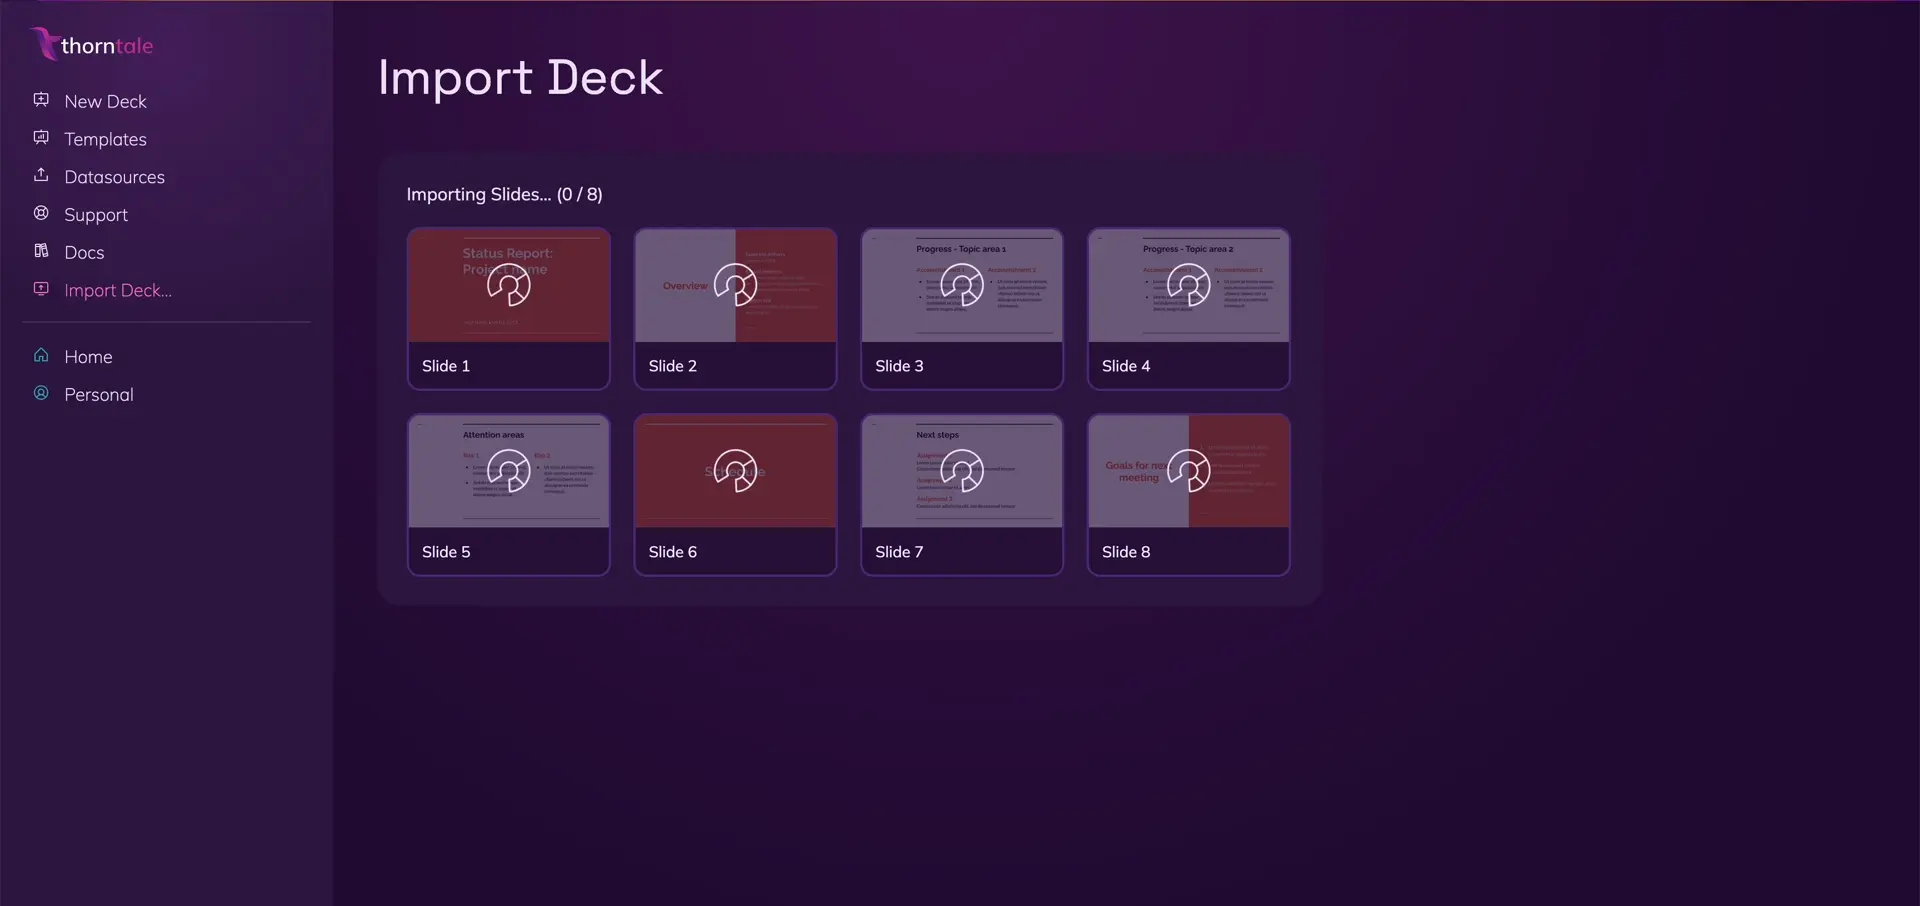Click the loading spinner on Slide 3
The height and width of the screenshot is (906, 1920).
click(x=962, y=285)
